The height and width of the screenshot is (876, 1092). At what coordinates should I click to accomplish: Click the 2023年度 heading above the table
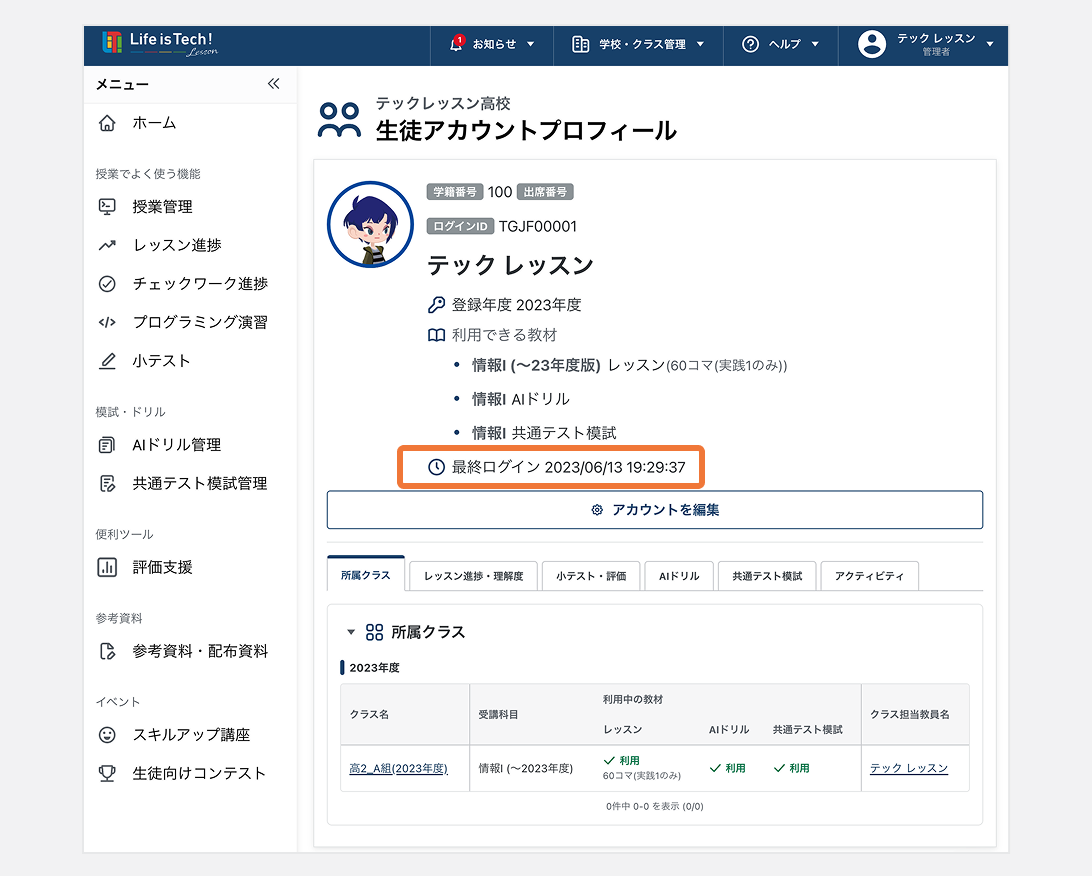(375, 667)
